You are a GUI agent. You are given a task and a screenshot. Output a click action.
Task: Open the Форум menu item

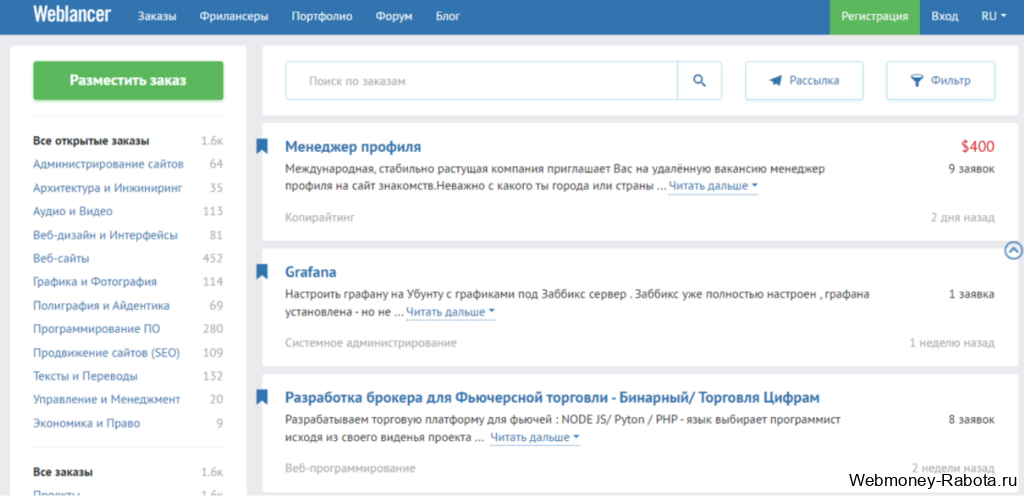(394, 16)
